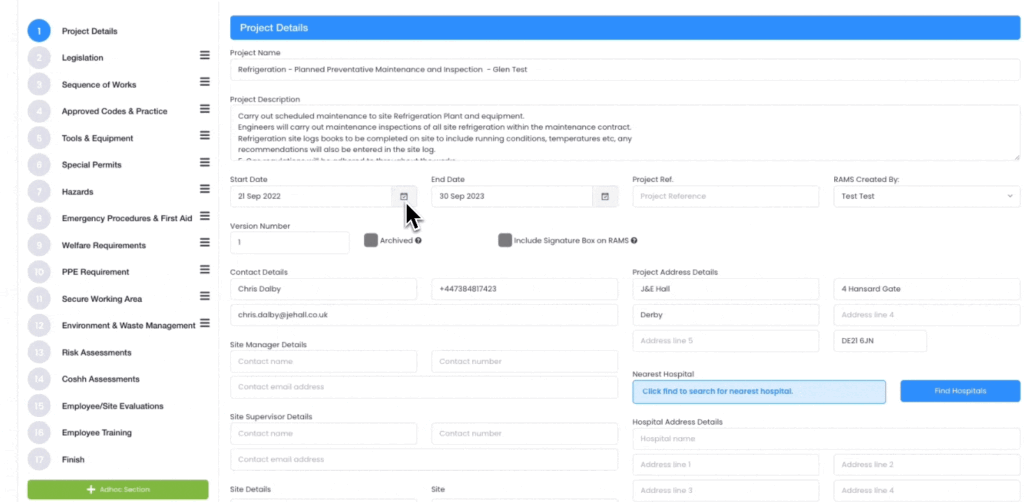Click the nearest hospital search message box

[x=759, y=392]
